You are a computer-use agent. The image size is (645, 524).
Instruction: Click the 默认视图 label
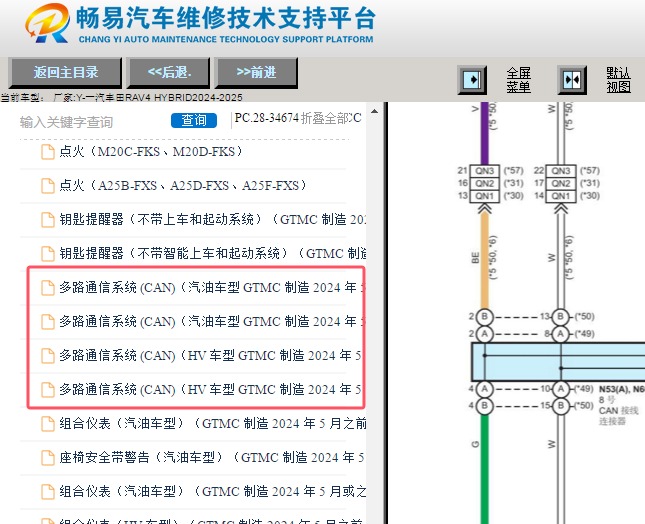pos(618,80)
